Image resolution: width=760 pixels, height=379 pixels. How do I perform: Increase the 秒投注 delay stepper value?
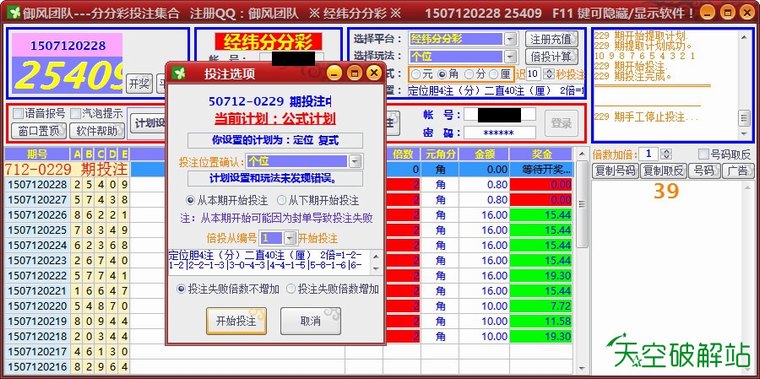[x=549, y=71]
